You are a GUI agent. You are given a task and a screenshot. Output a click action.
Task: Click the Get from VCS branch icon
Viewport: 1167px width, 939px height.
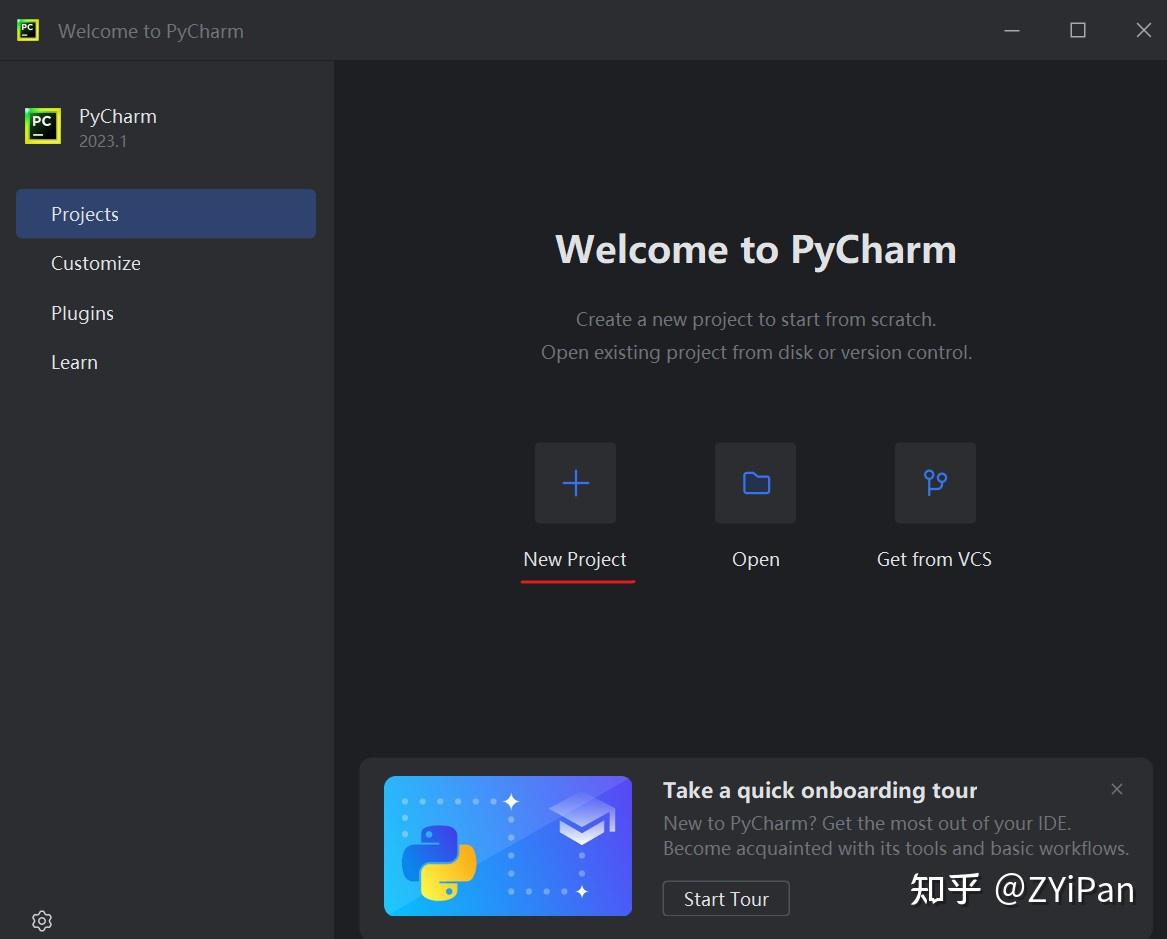pyautogui.click(x=934, y=483)
